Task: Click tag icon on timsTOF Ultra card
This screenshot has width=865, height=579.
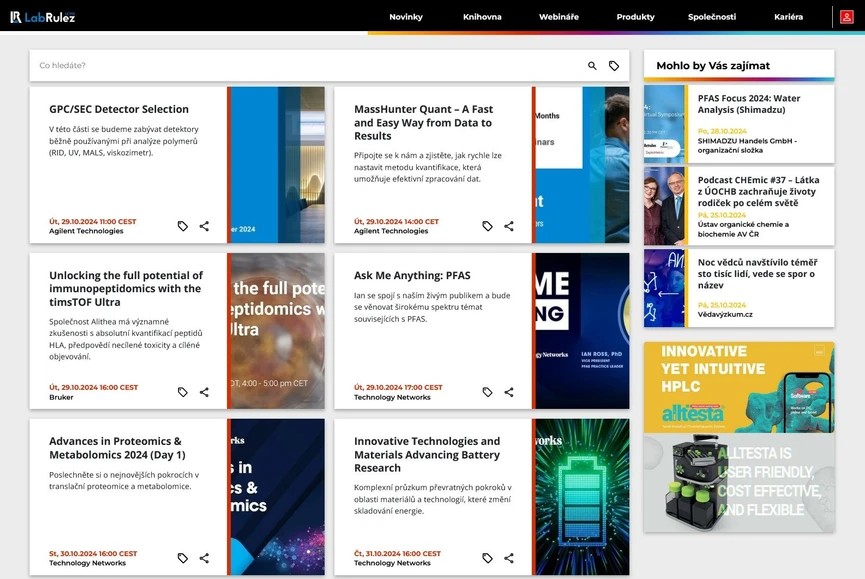Action: [183, 392]
